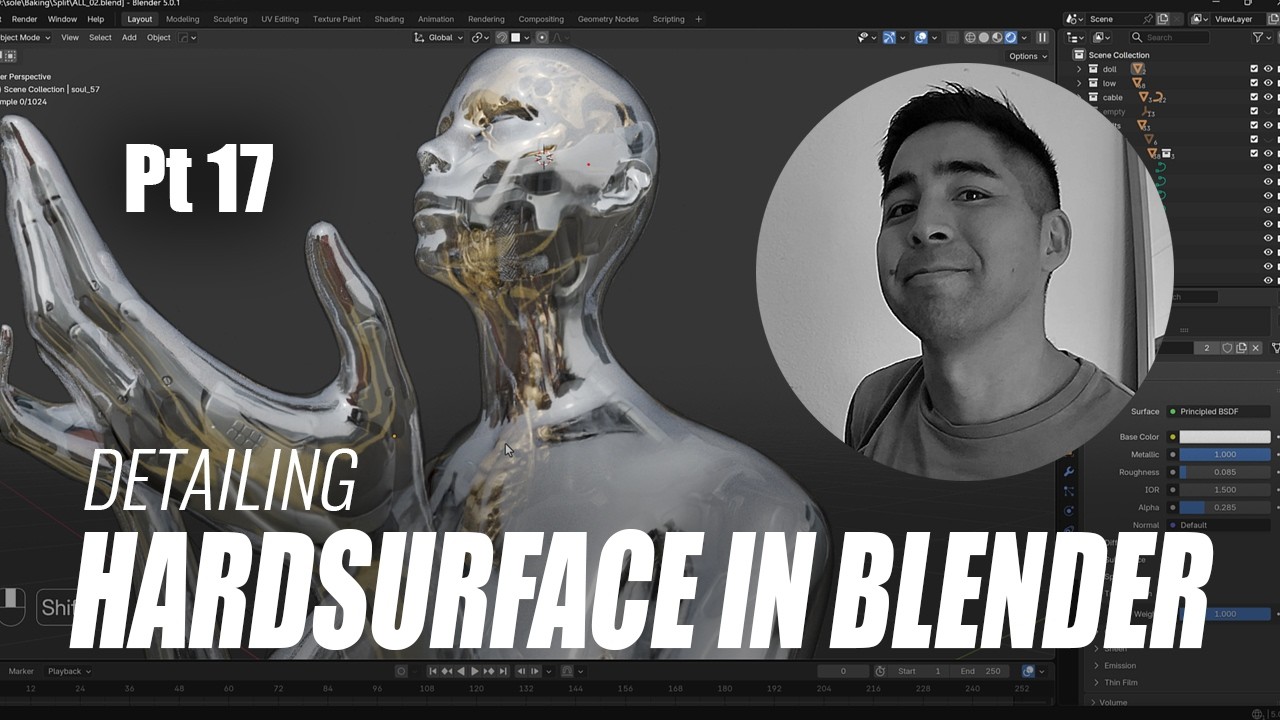Screen dimensions: 1280x720
Task: Expand the low collection
Action: pos(1079,83)
